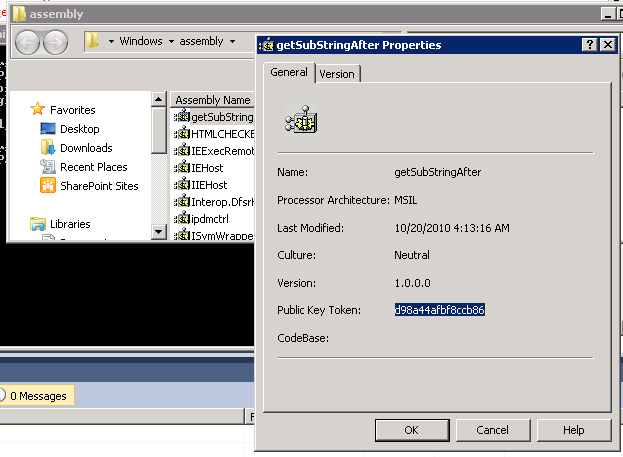623x457 pixels.
Task: Click the Back arrow in the assembly window
Action: click(x=27, y=43)
